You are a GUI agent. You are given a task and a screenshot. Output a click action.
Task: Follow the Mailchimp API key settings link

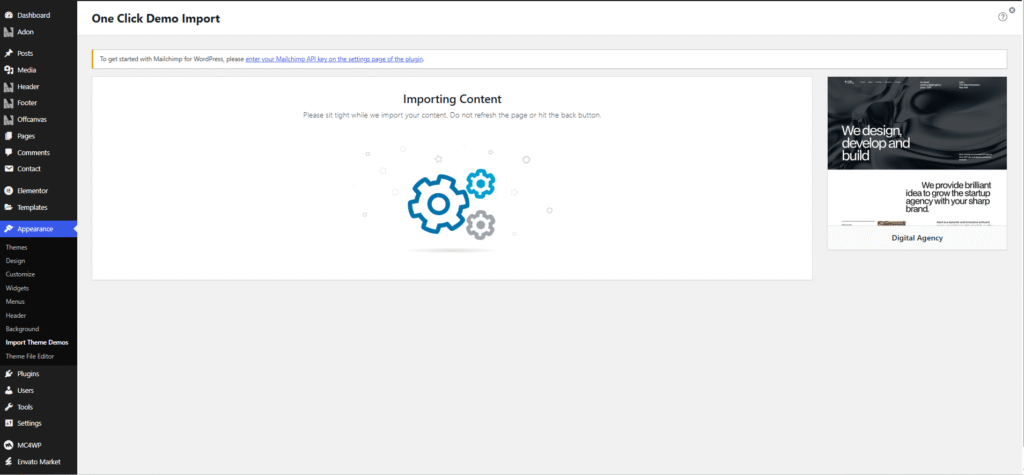(x=335, y=59)
